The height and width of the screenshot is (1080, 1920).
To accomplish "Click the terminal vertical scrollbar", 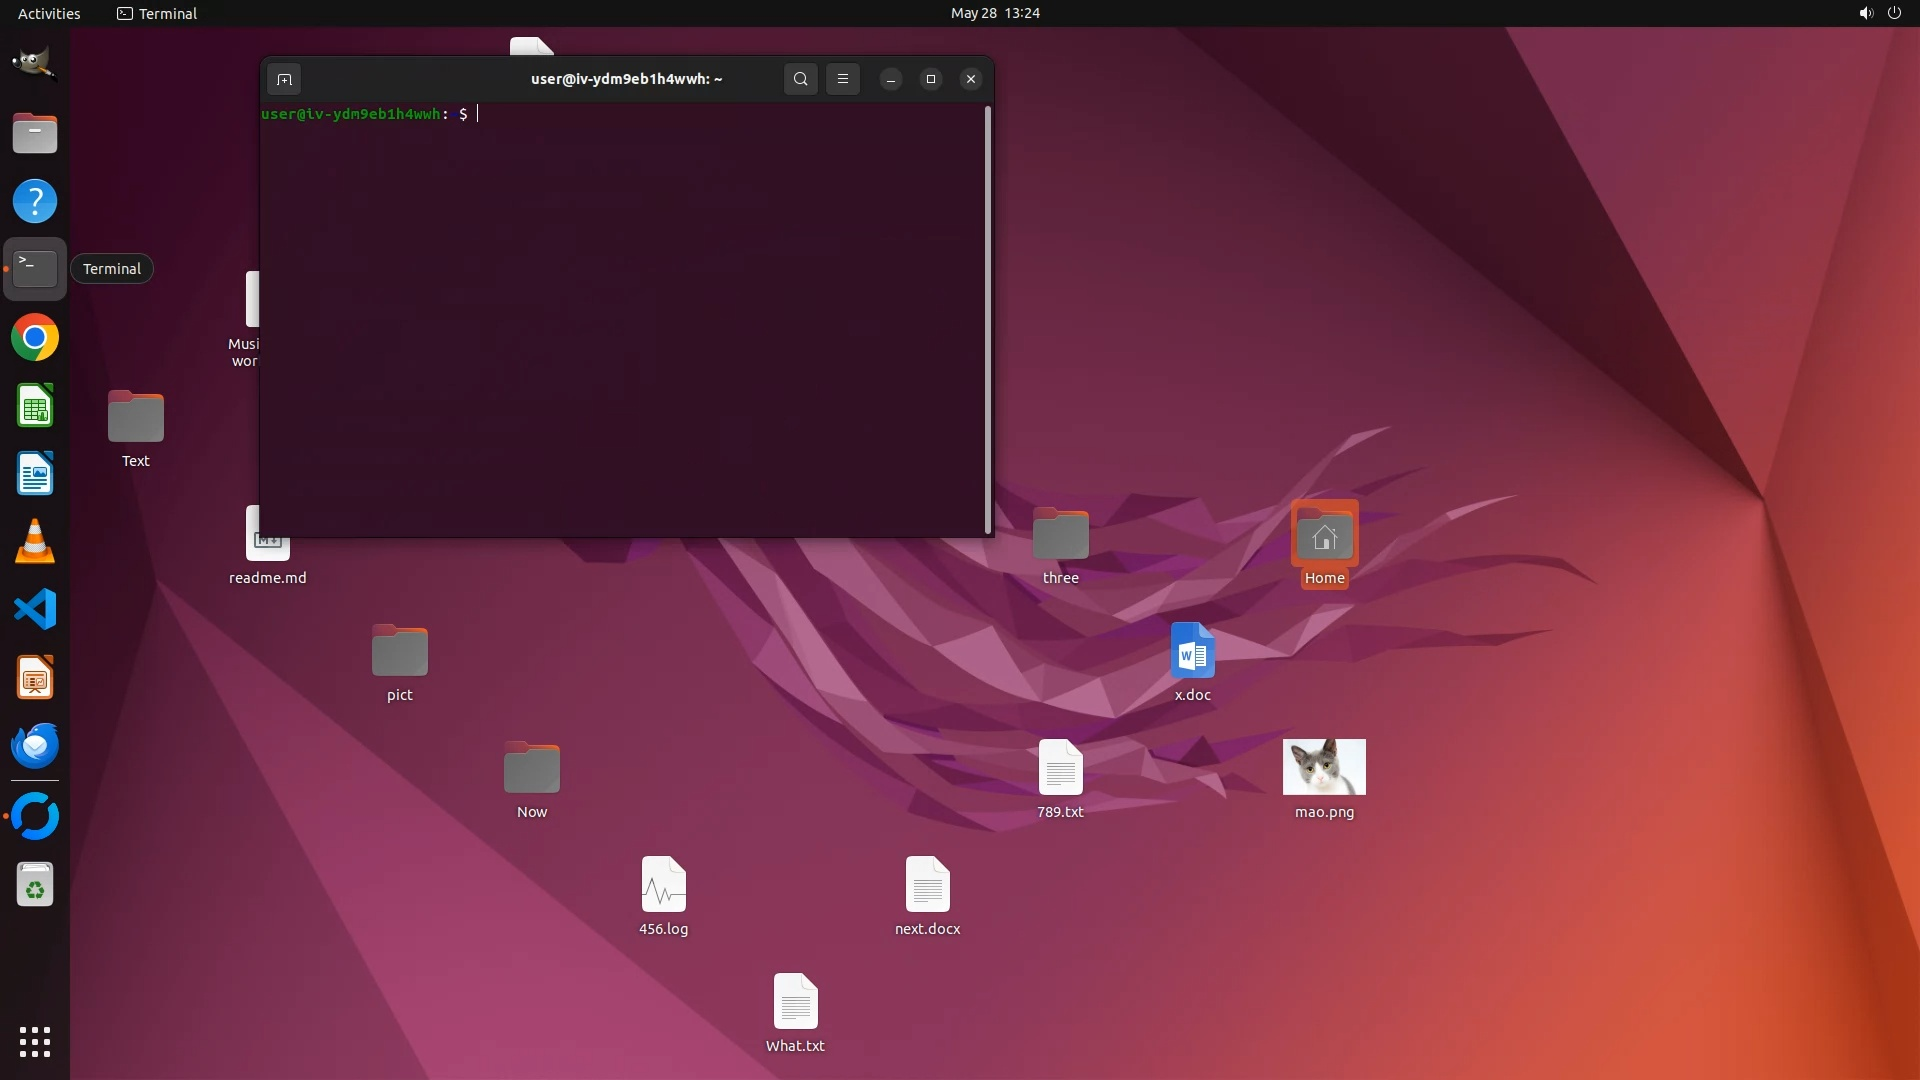I will (x=988, y=320).
